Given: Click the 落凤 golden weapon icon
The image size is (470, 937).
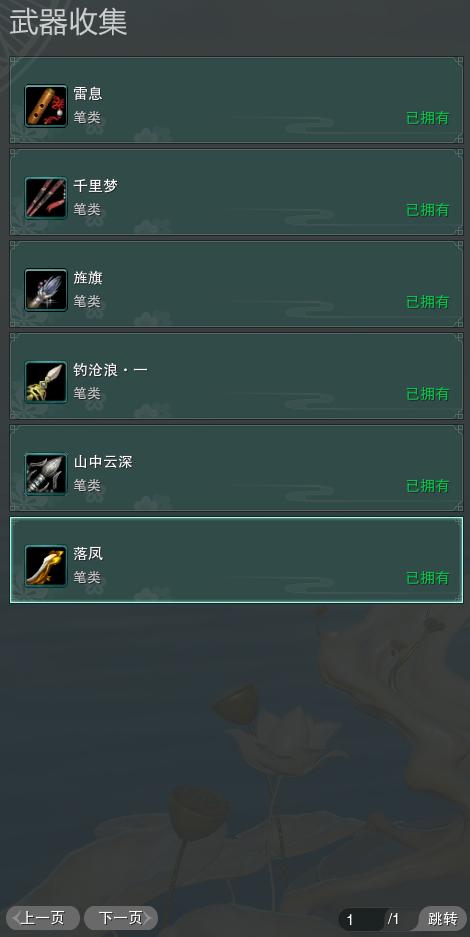Looking at the screenshot, I should pyautogui.click(x=46, y=566).
